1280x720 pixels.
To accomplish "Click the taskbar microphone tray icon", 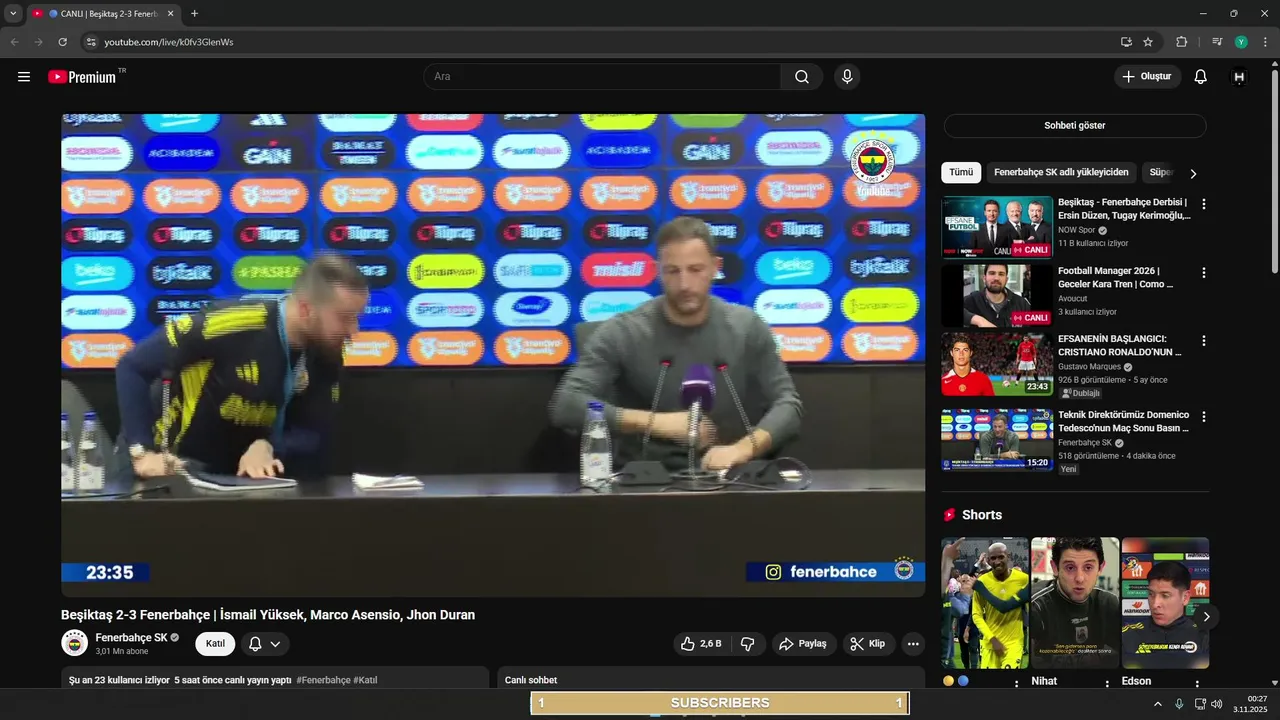I will click(1179, 704).
